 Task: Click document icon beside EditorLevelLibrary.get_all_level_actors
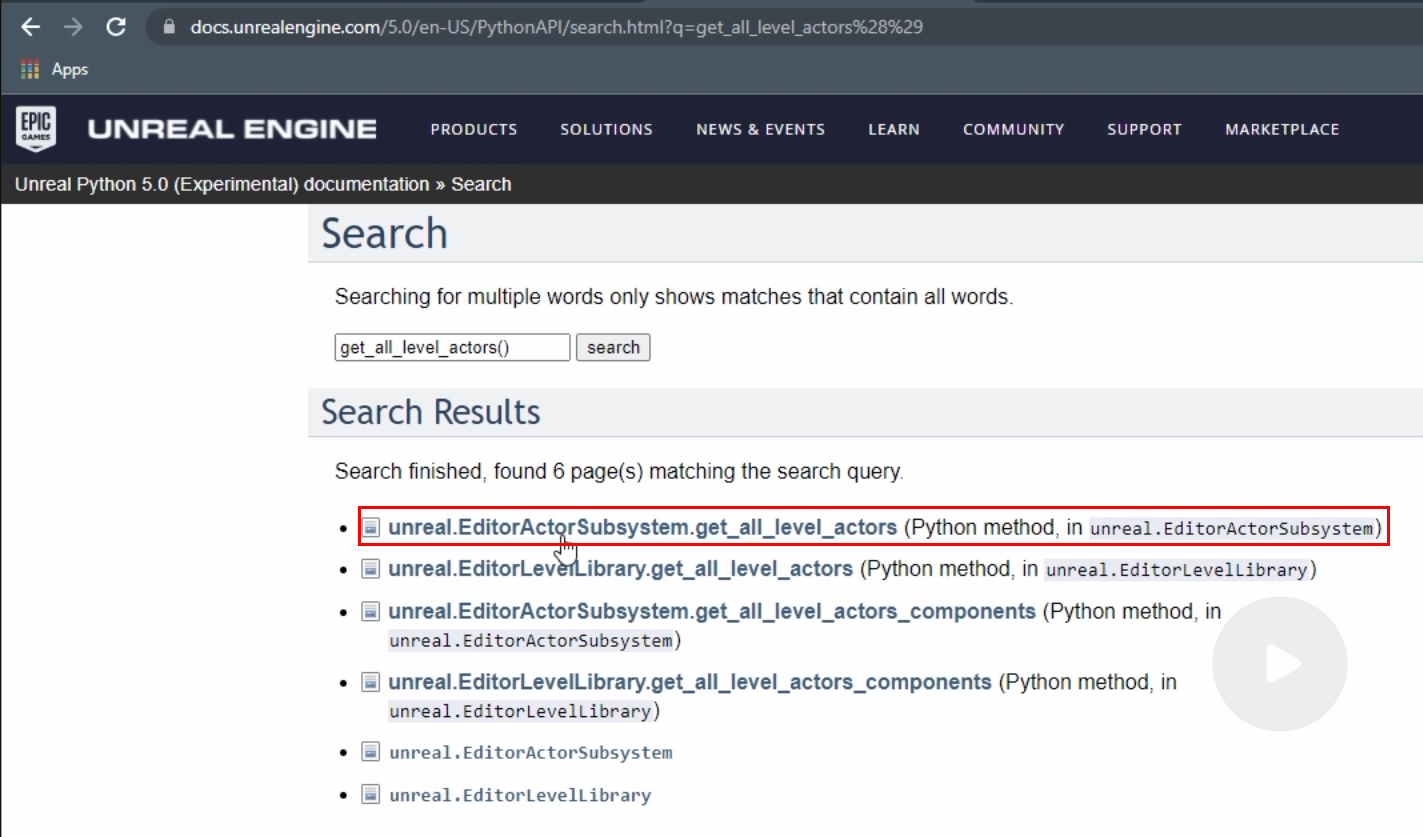[x=371, y=569]
